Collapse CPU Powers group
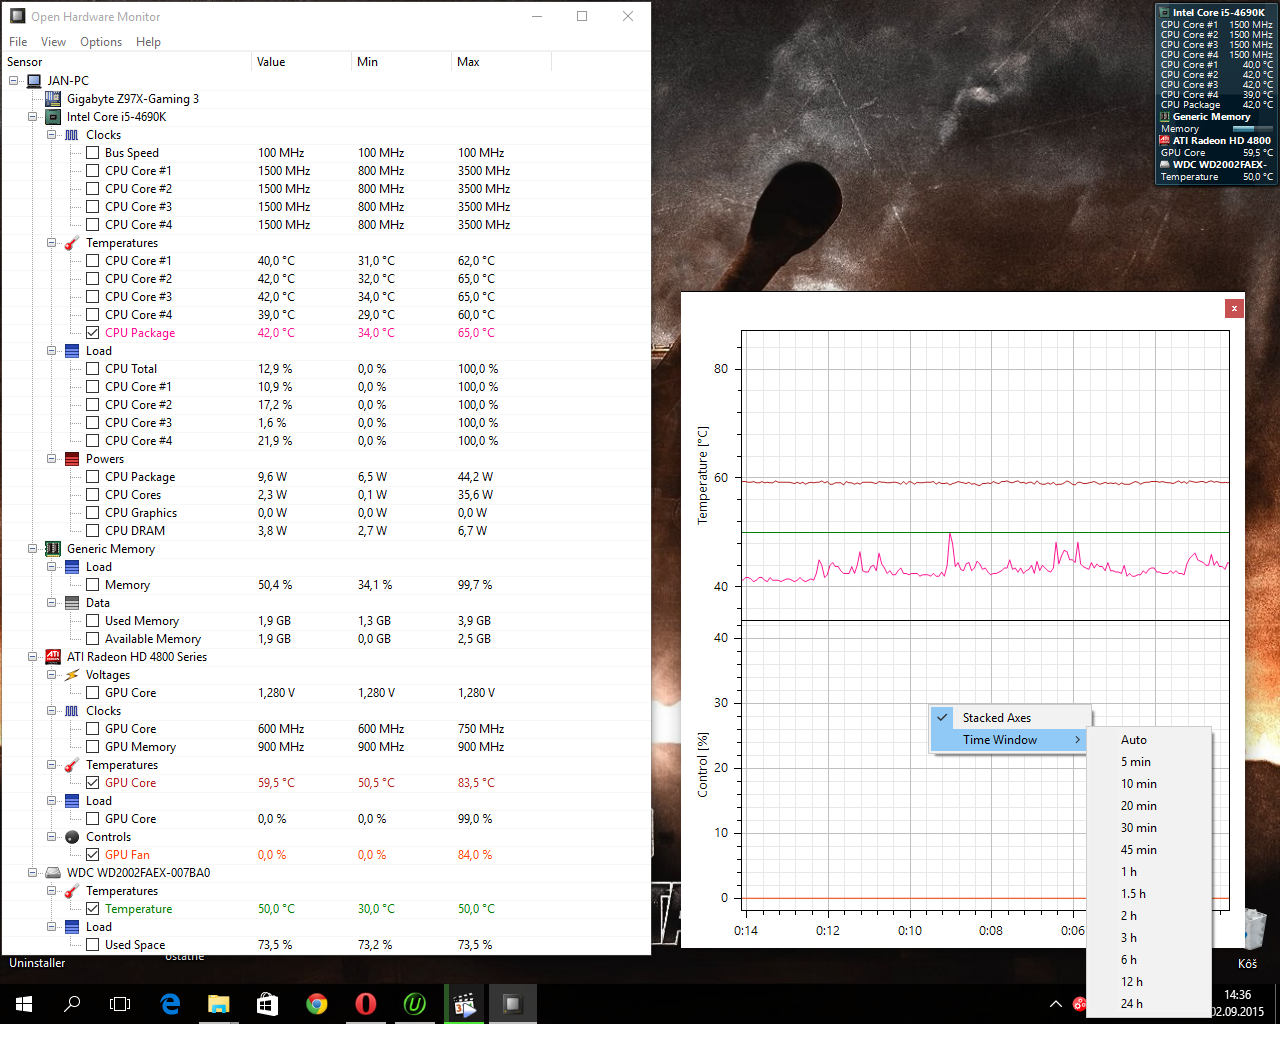 (x=52, y=459)
